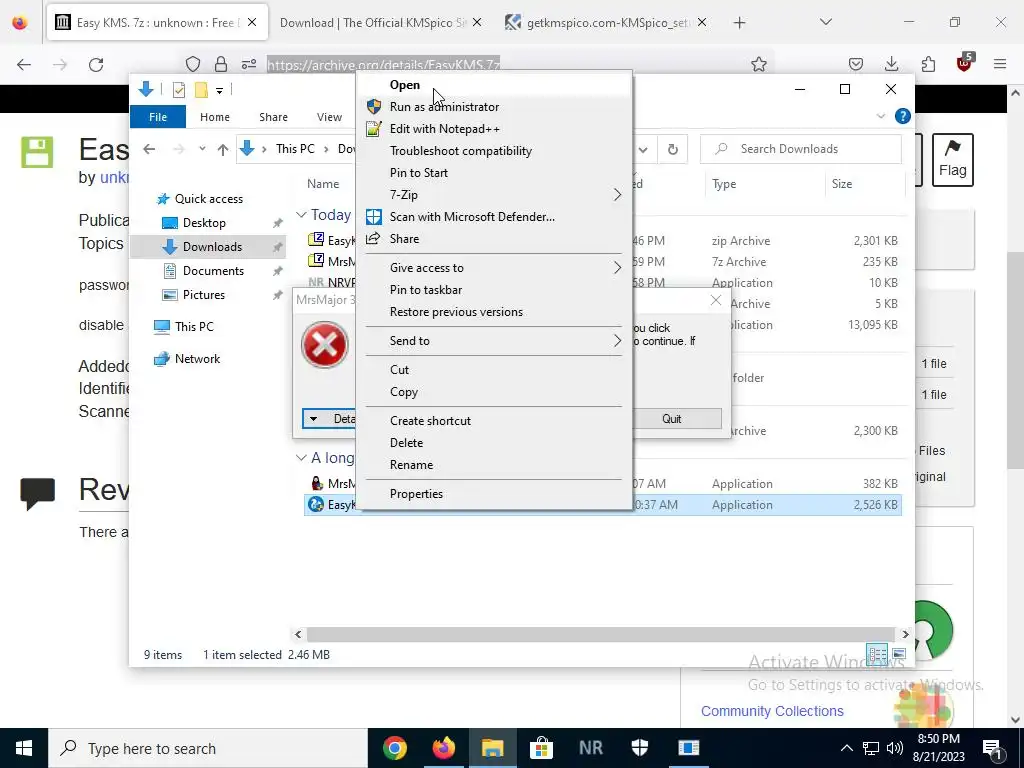Open Customize Quick Access Toolbar dropdown

(219, 91)
